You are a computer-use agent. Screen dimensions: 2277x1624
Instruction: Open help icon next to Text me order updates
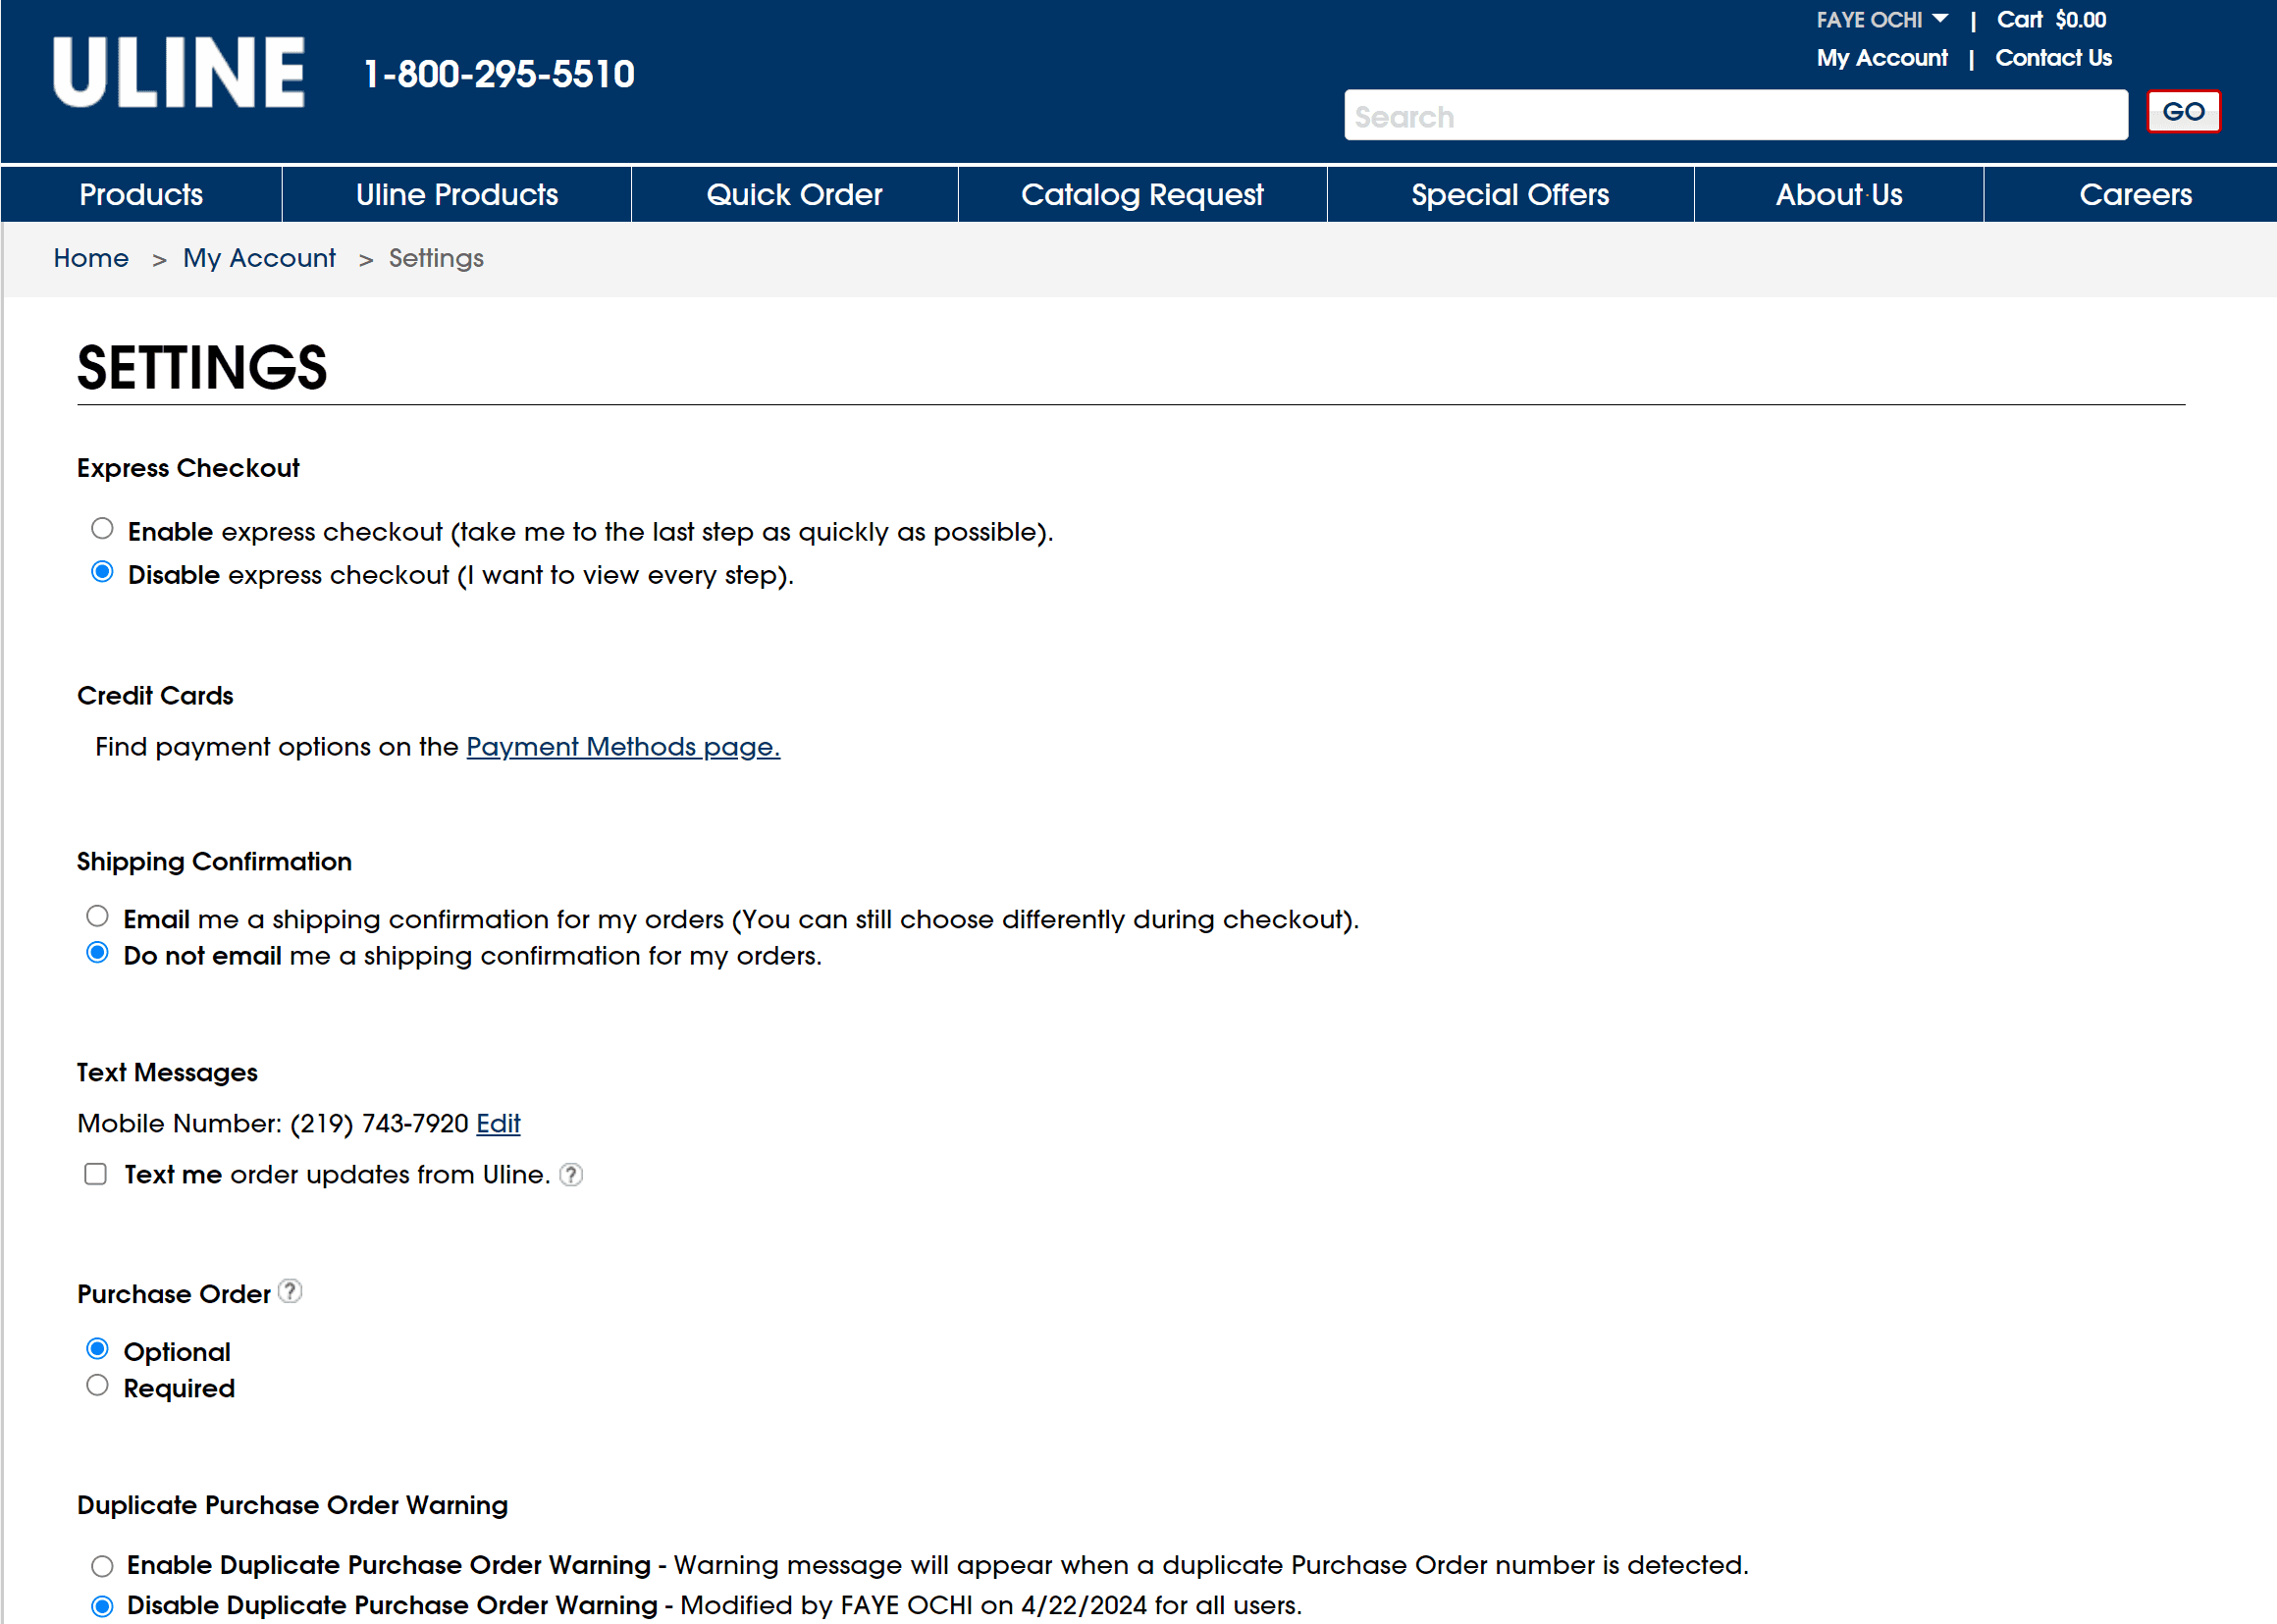click(571, 1174)
